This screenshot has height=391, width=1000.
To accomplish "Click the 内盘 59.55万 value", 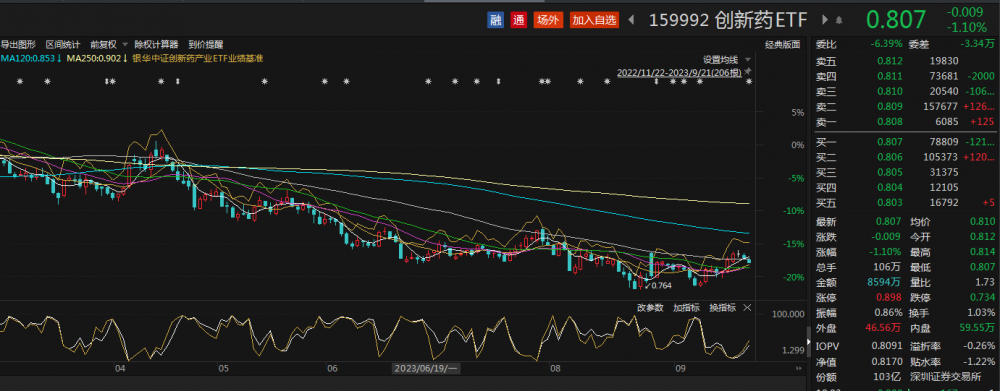I will (x=976, y=328).
